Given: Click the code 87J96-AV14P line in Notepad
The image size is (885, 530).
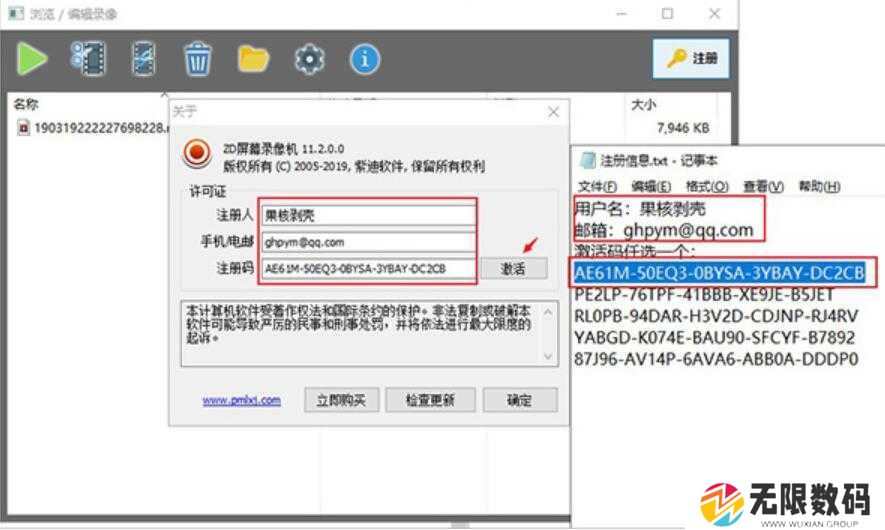Looking at the screenshot, I should click(716, 359).
